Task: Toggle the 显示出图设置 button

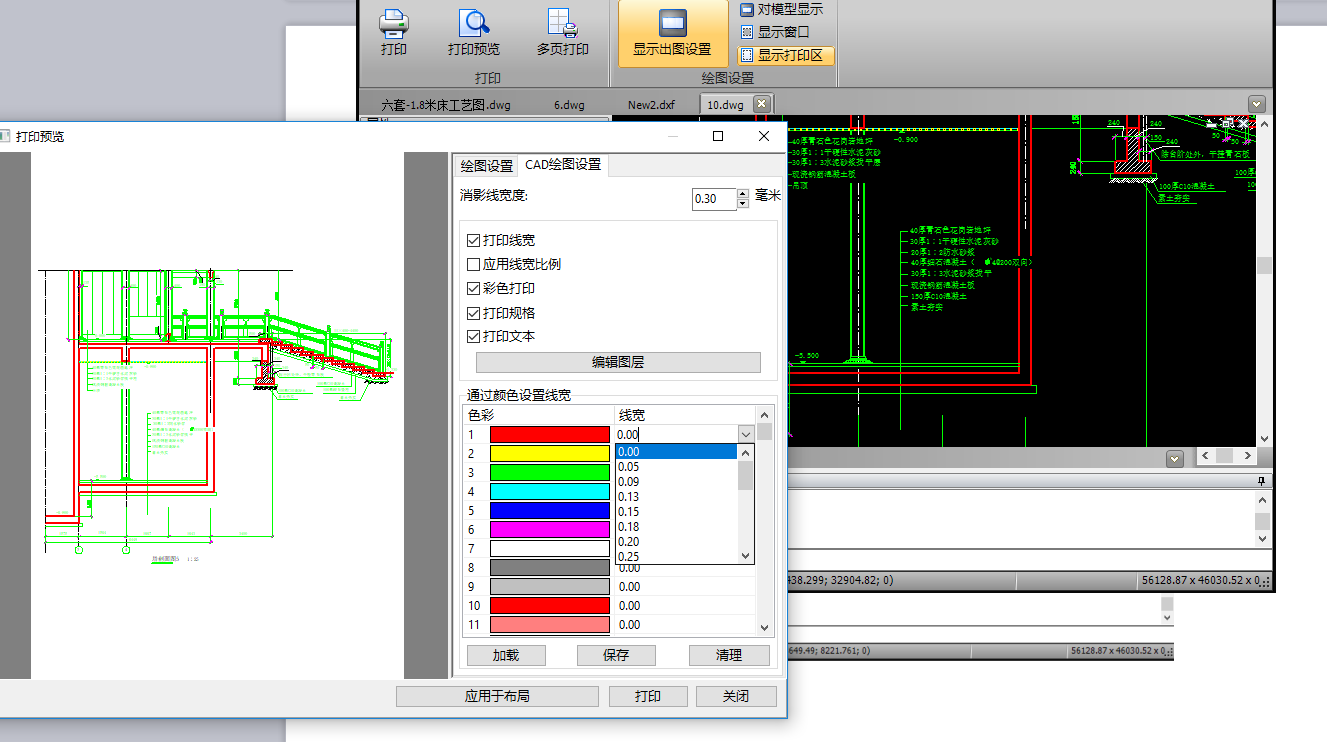Action: coord(672,33)
